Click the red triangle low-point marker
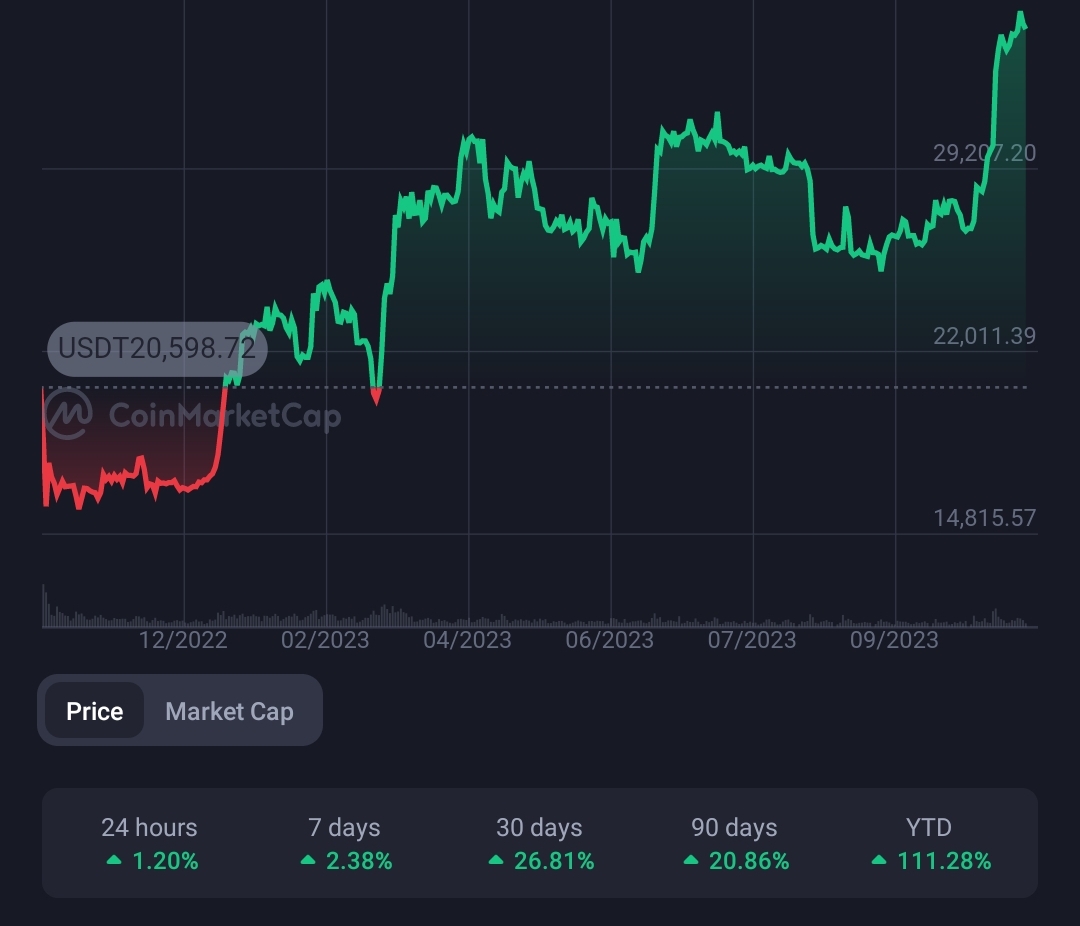This screenshot has width=1080, height=926. click(376, 396)
